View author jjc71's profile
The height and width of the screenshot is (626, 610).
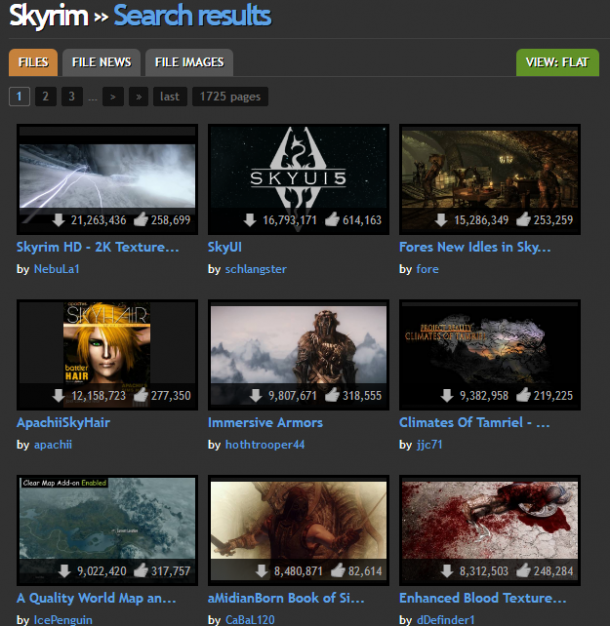(429, 445)
